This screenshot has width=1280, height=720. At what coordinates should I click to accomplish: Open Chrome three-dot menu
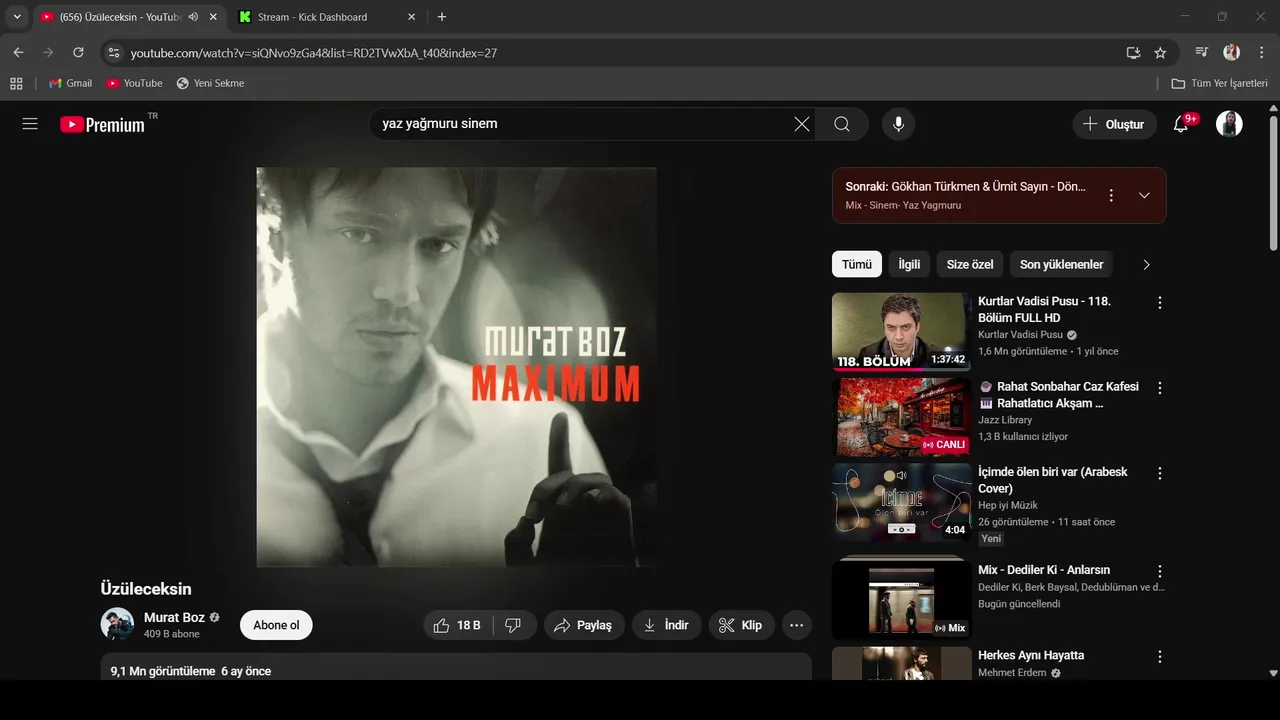[x=1260, y=52]
